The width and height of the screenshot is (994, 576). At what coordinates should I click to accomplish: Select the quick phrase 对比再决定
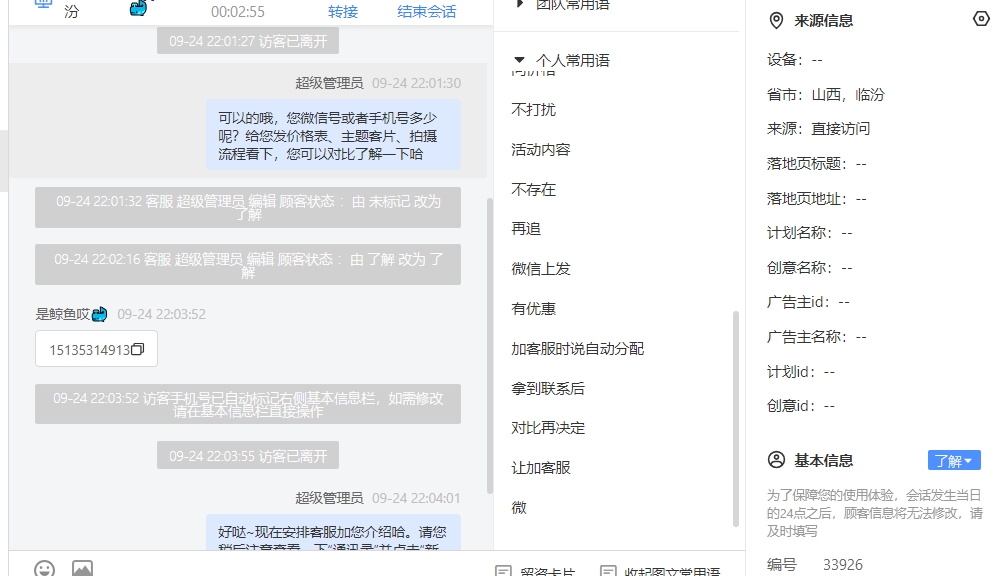point(548,428)
